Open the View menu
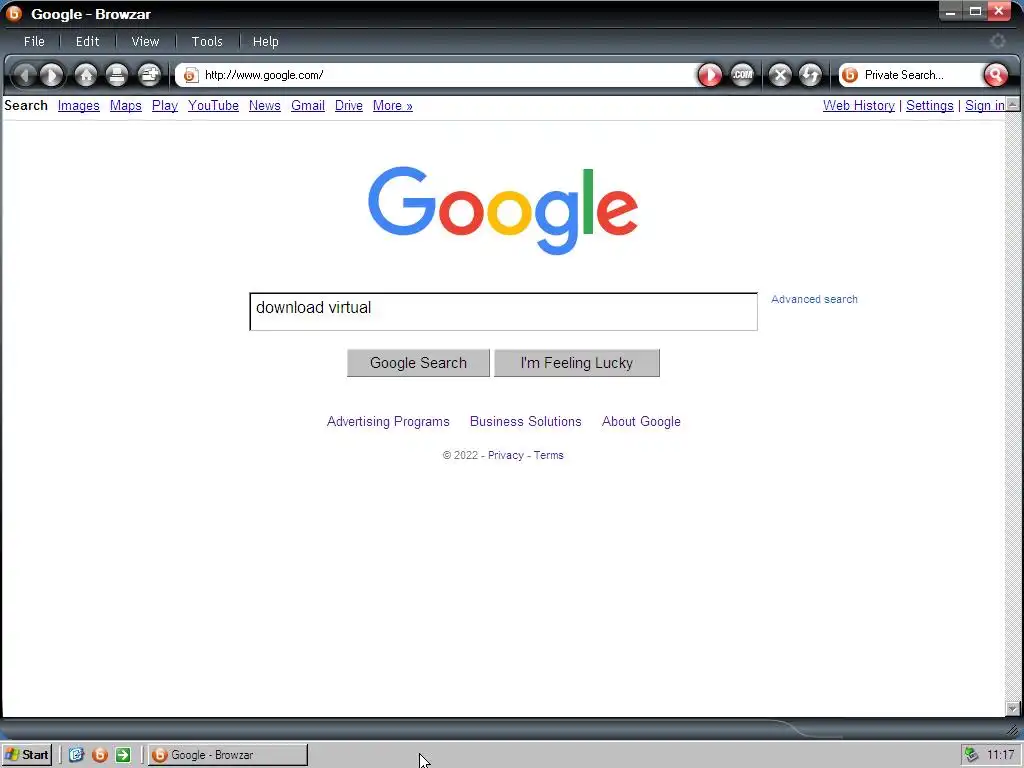This screenshot has height=768, width=1024. click(145, 42)
